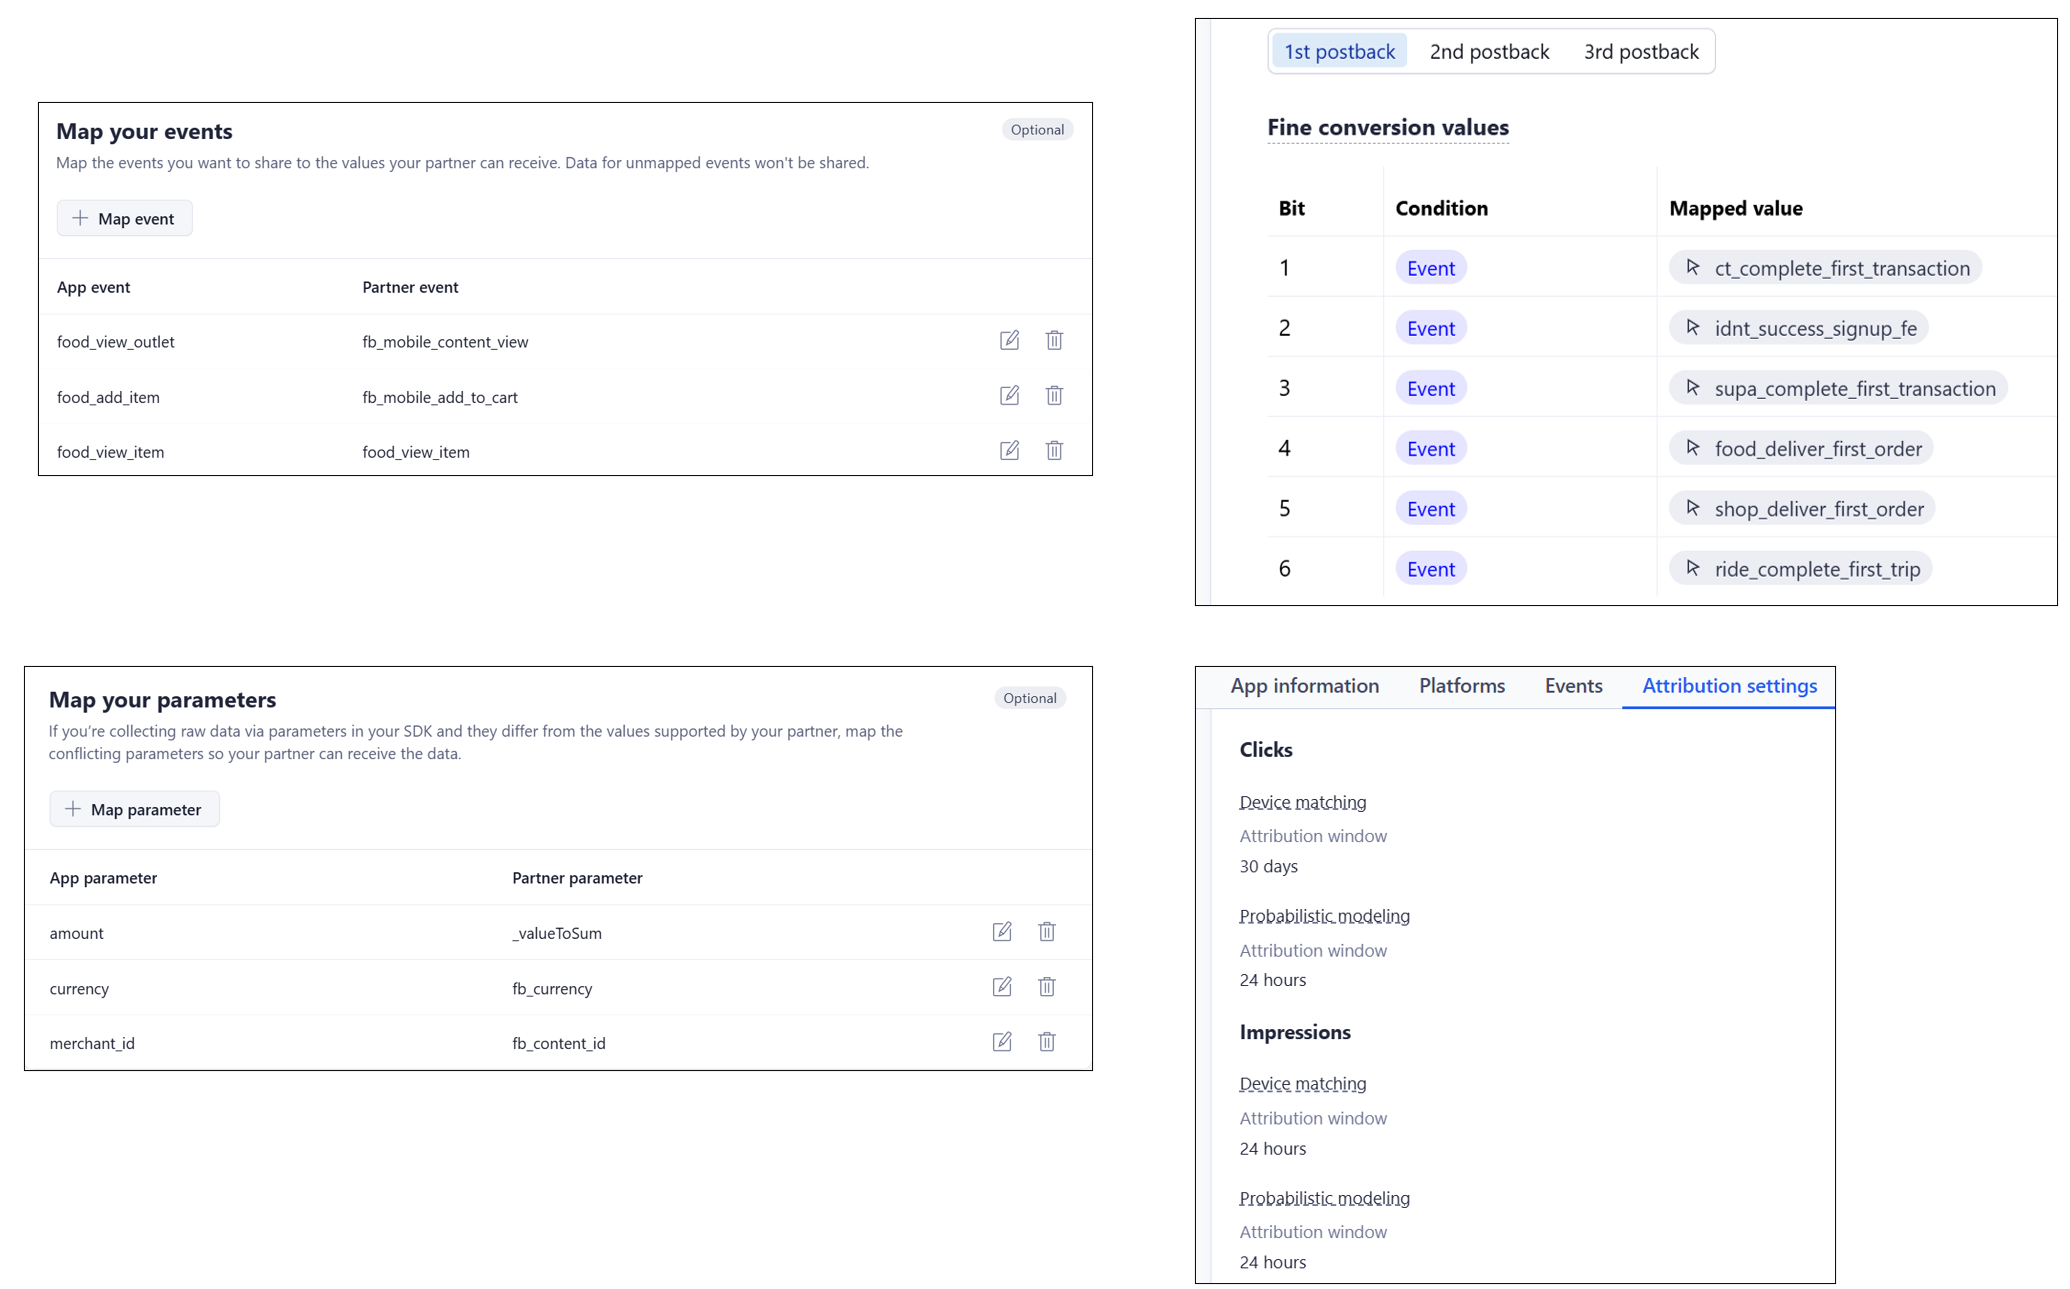Delete the merchant_id parameter mapping
Screen dimensions: 2070x1289
click(x=1047, y=1042)
